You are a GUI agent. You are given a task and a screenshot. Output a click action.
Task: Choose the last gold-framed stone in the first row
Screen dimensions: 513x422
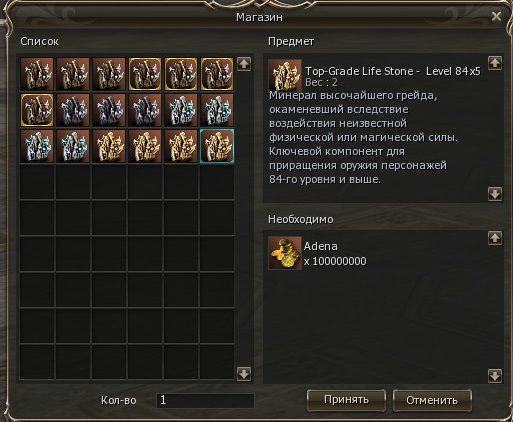tap(217, 74)
